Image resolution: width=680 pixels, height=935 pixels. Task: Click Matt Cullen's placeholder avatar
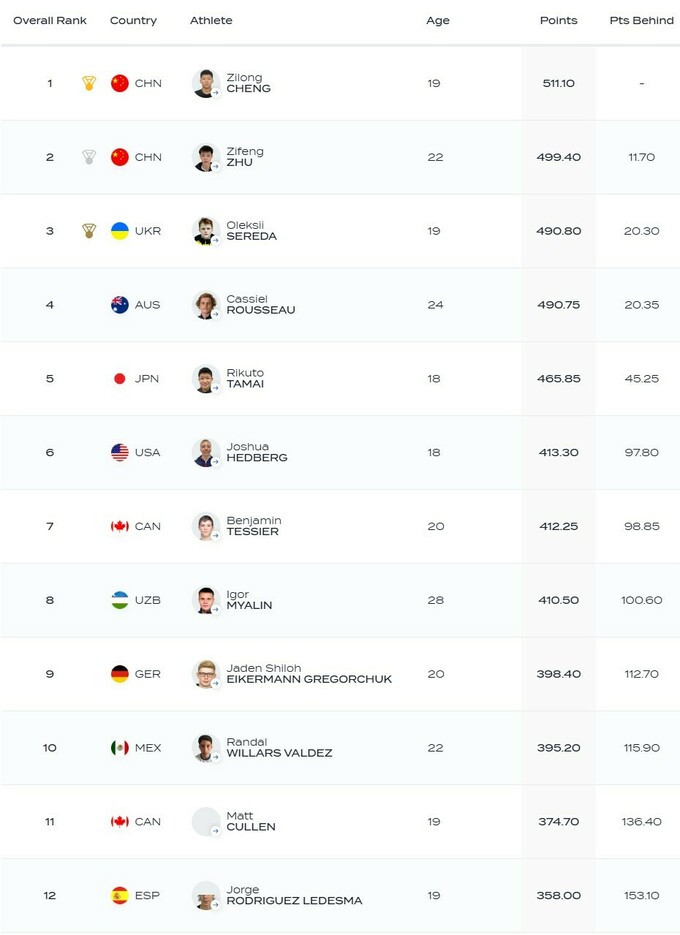point(206,822)
